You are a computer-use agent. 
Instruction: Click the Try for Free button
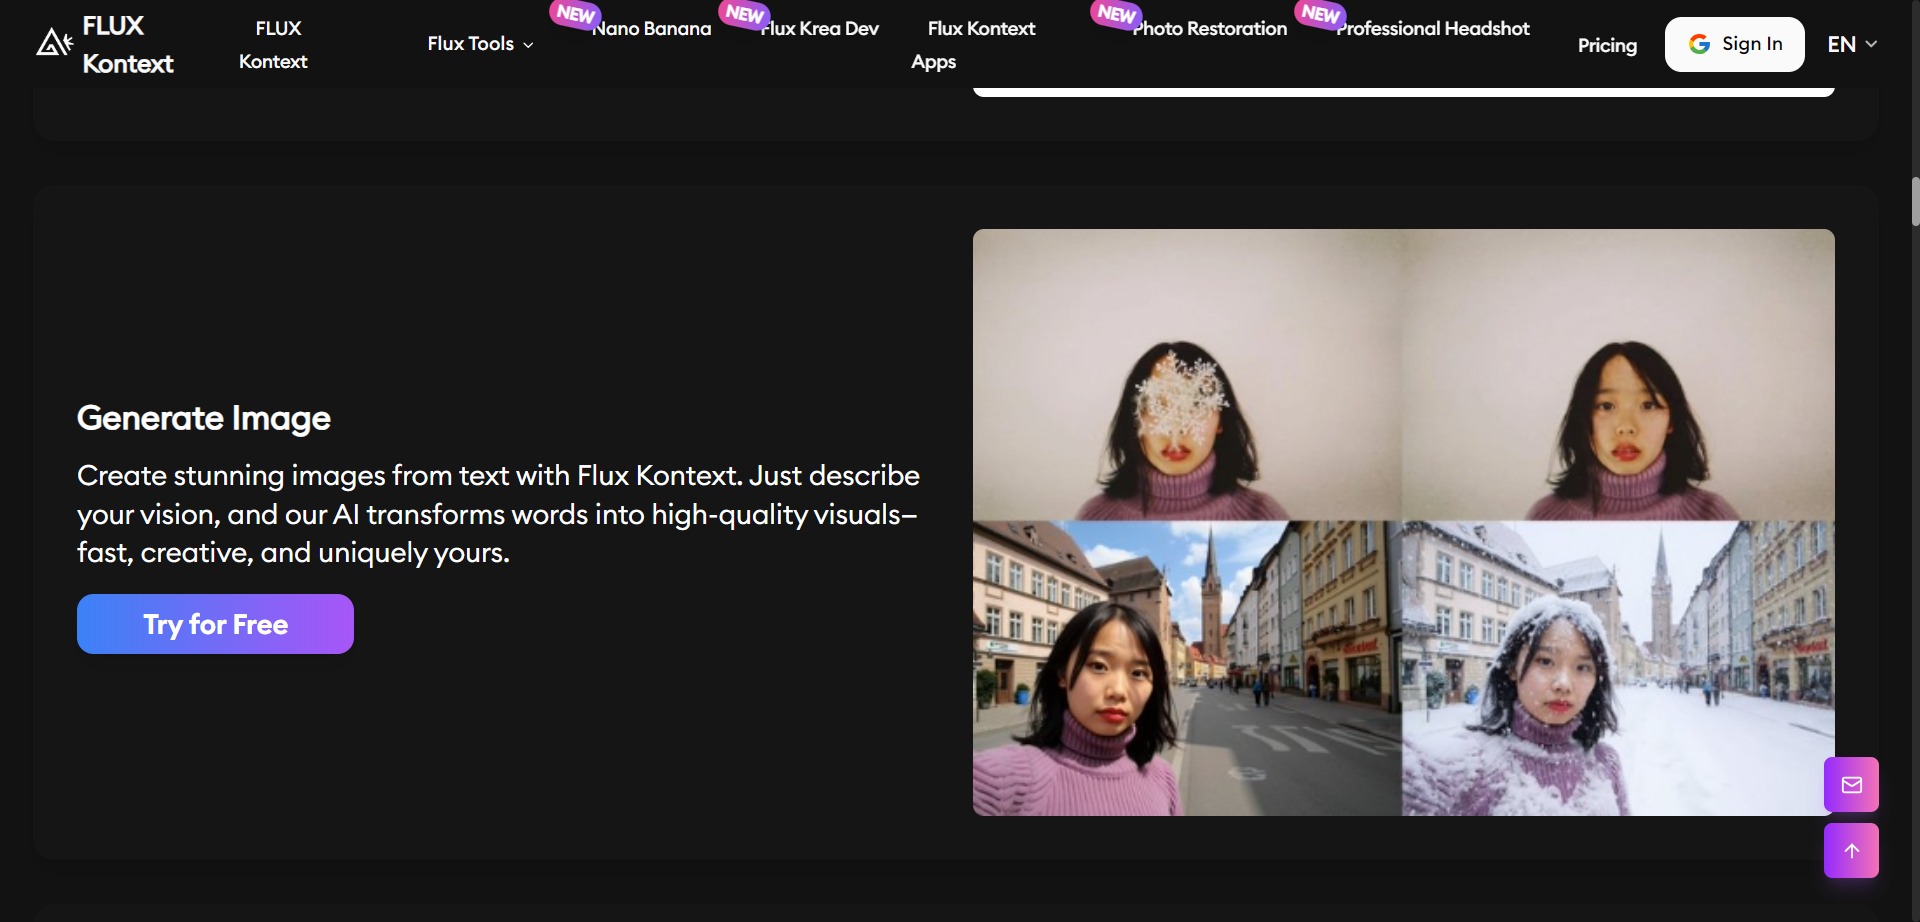click(215, 624)
